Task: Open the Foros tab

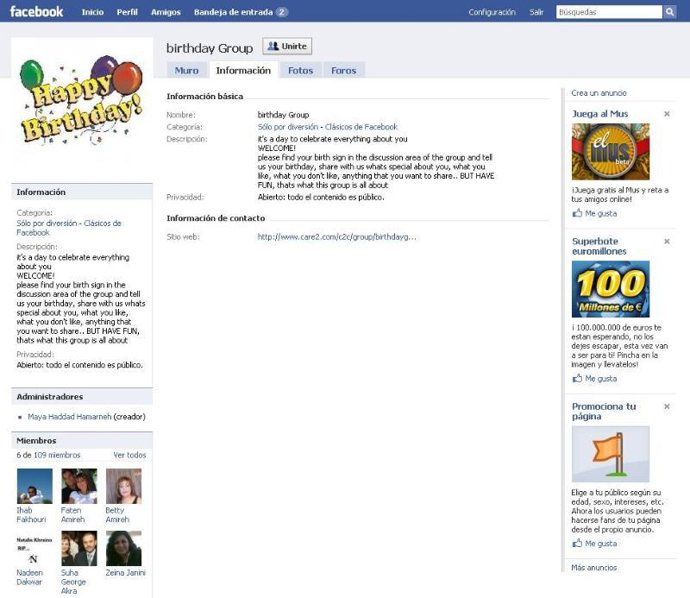Action: (344, 70)
